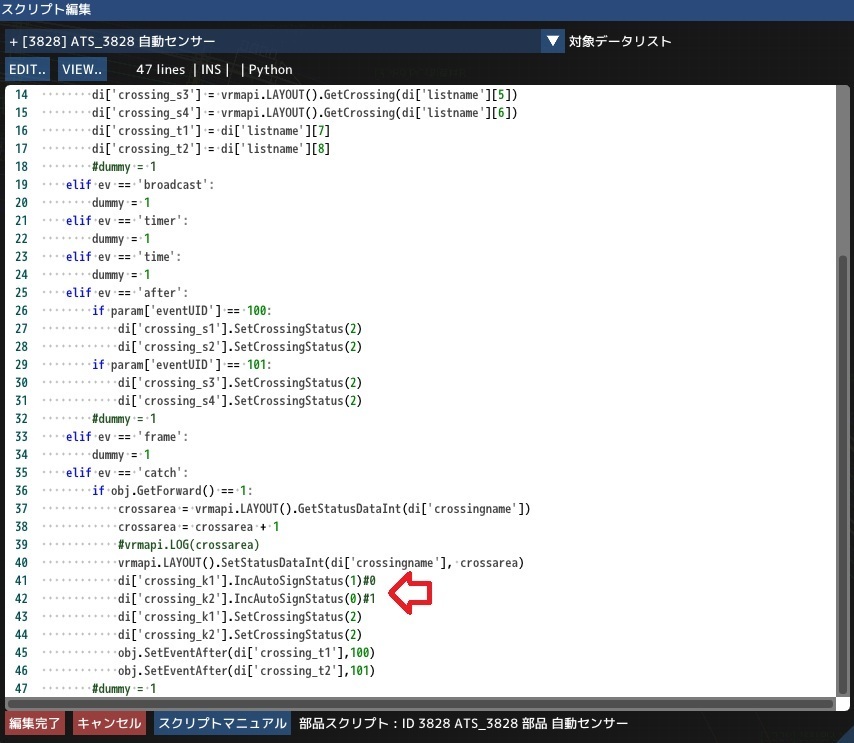Click line 27 crossing_s1 SetCrossingStatus(2)
This screenshot has height=743, width=854.
[x=240, y=328]
